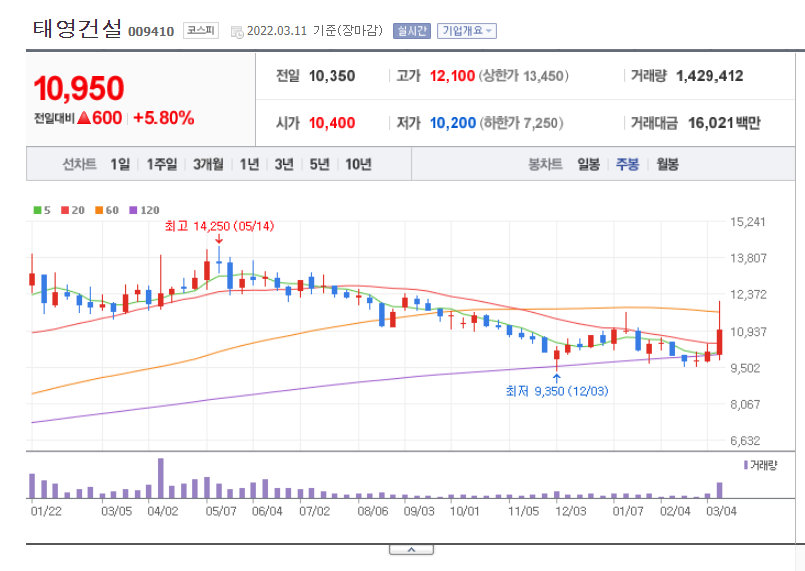805x571 pixels.
Task: Click the 저가 value 10,200
Action: (453, 123)
